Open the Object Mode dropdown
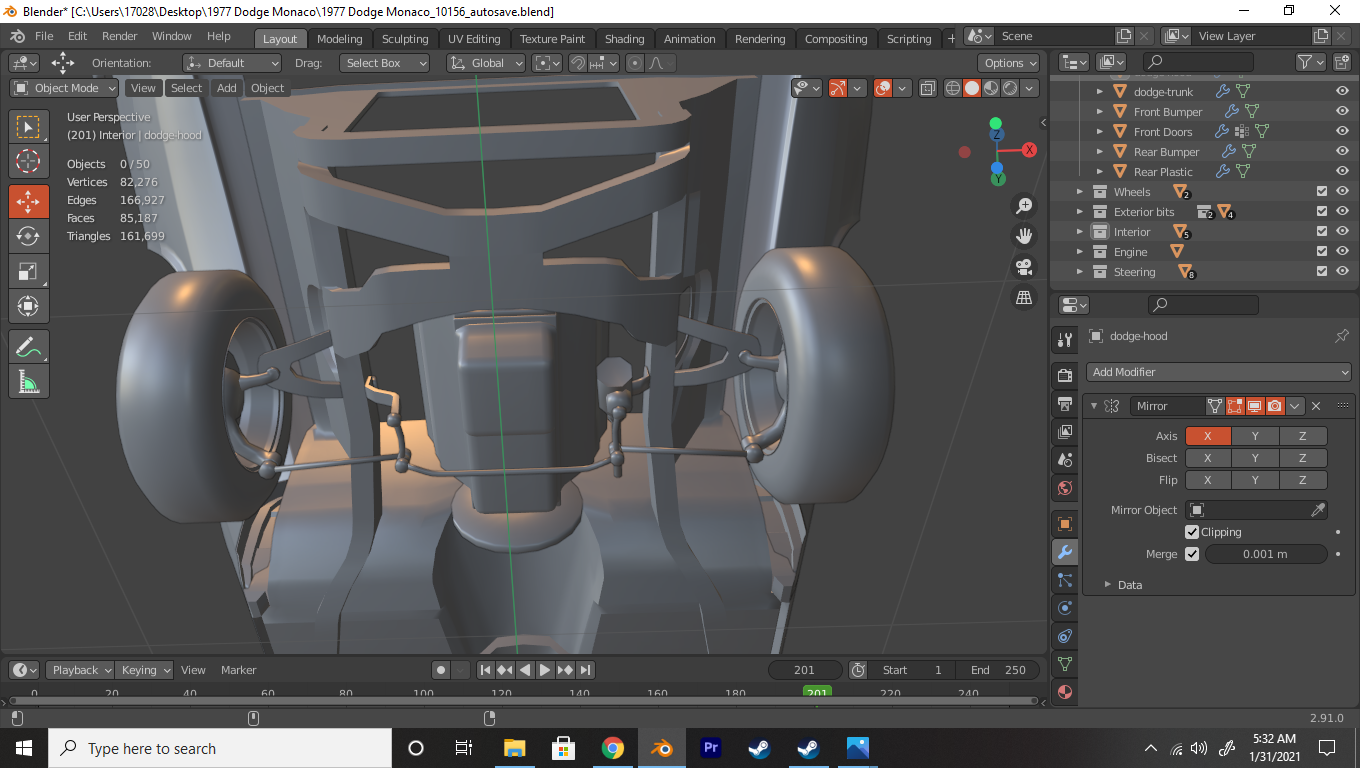This screenshot has height=768, width=1360. pyautogui.click(x=64, y=88)
